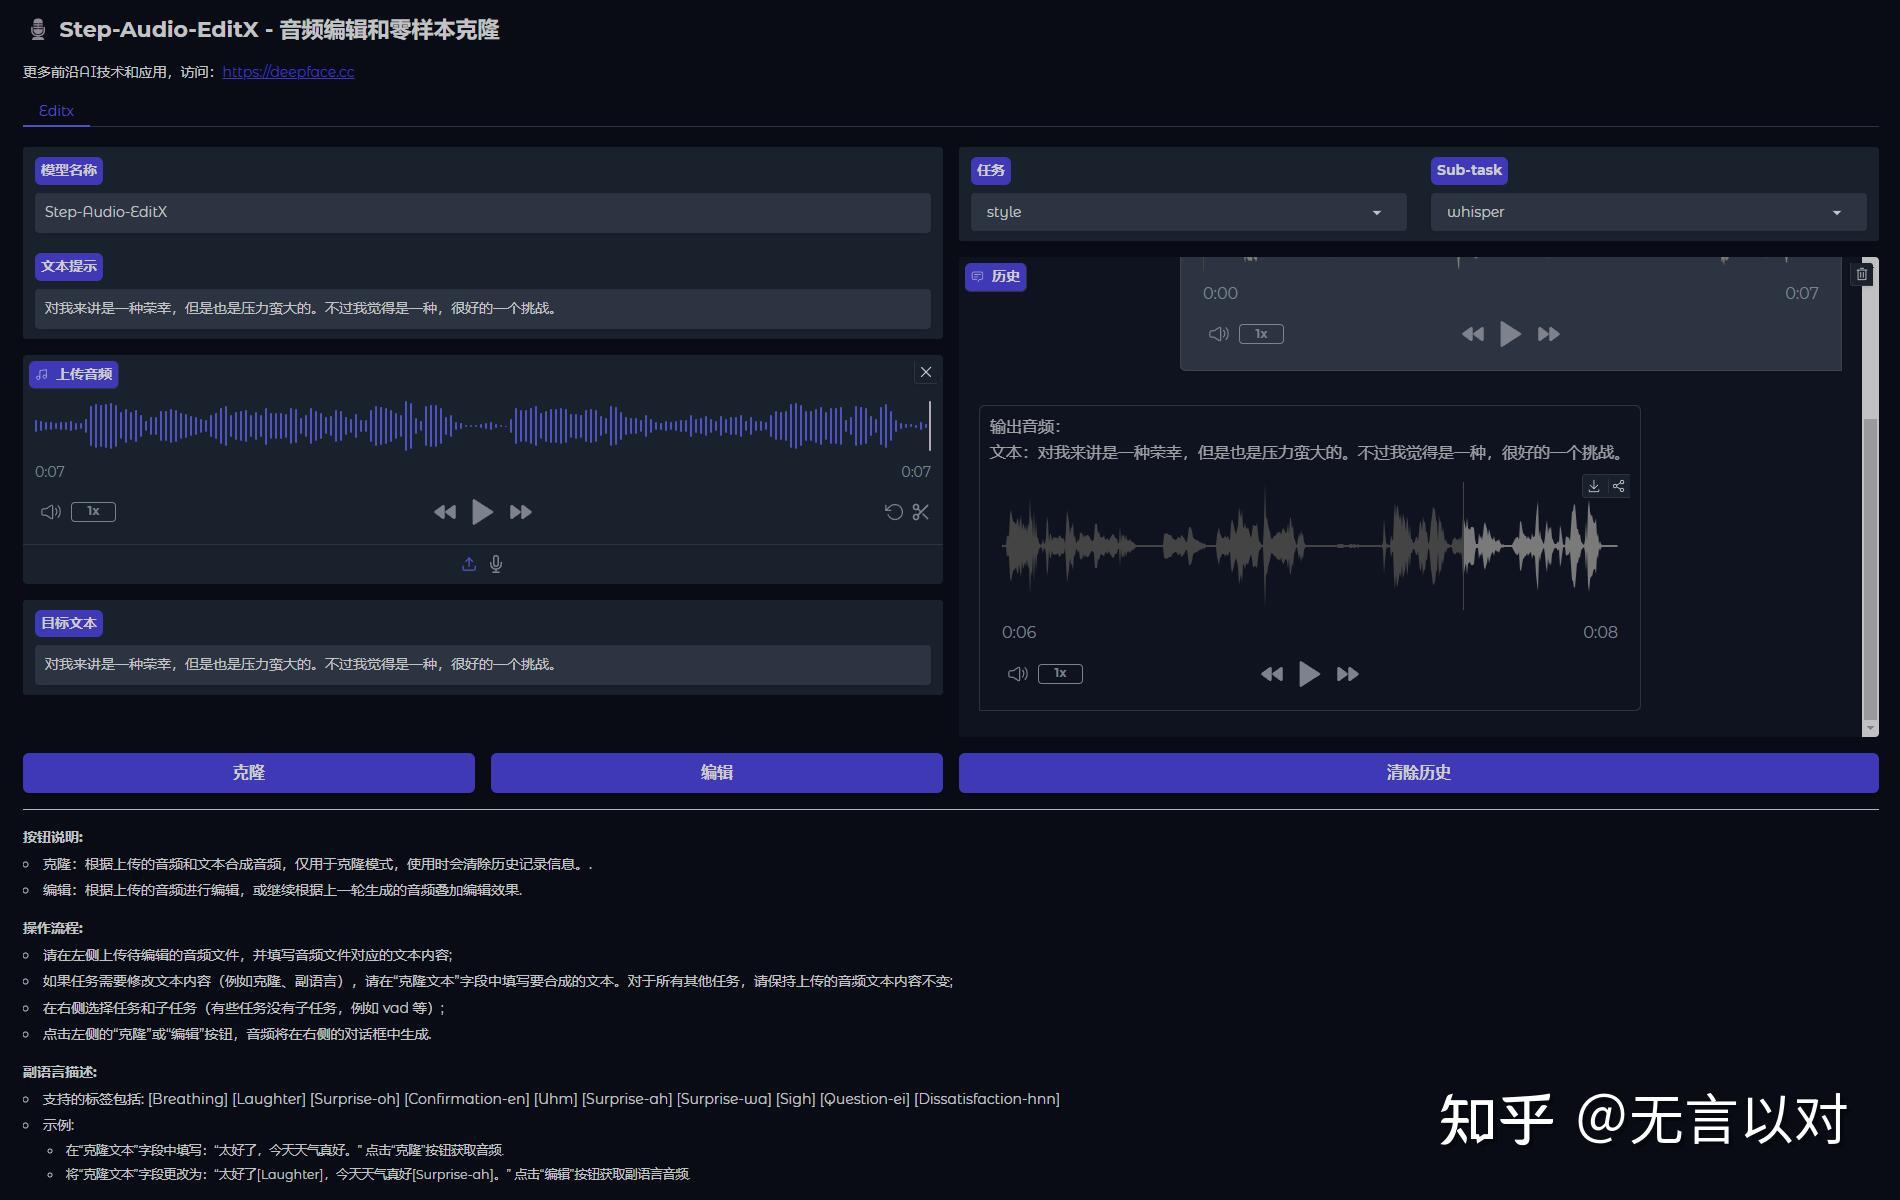
Task: Trim the uploaded audio with the scissors icon
Action: pos(920,511)
